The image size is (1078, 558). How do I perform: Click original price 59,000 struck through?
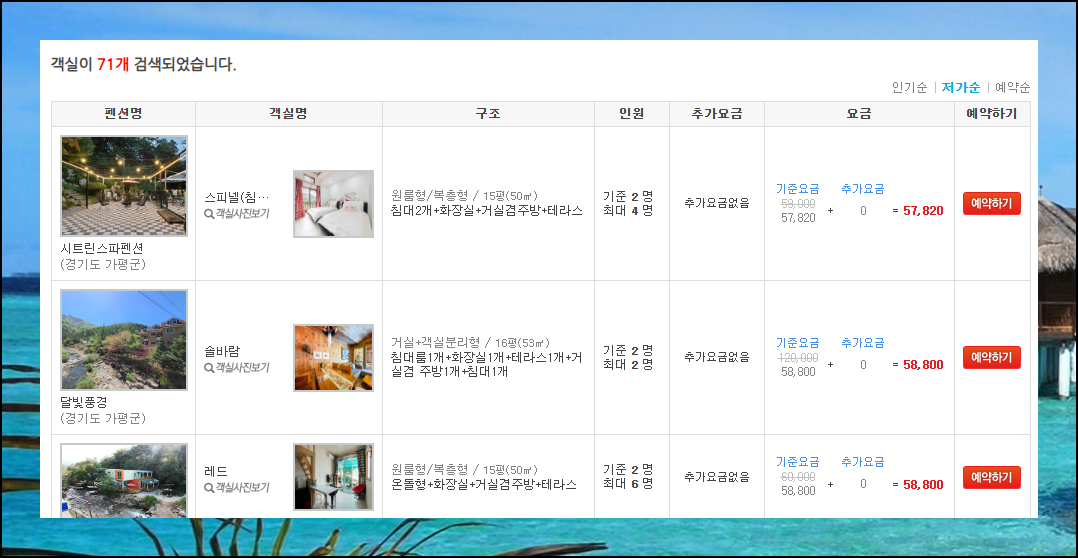(x=798, y=203)
